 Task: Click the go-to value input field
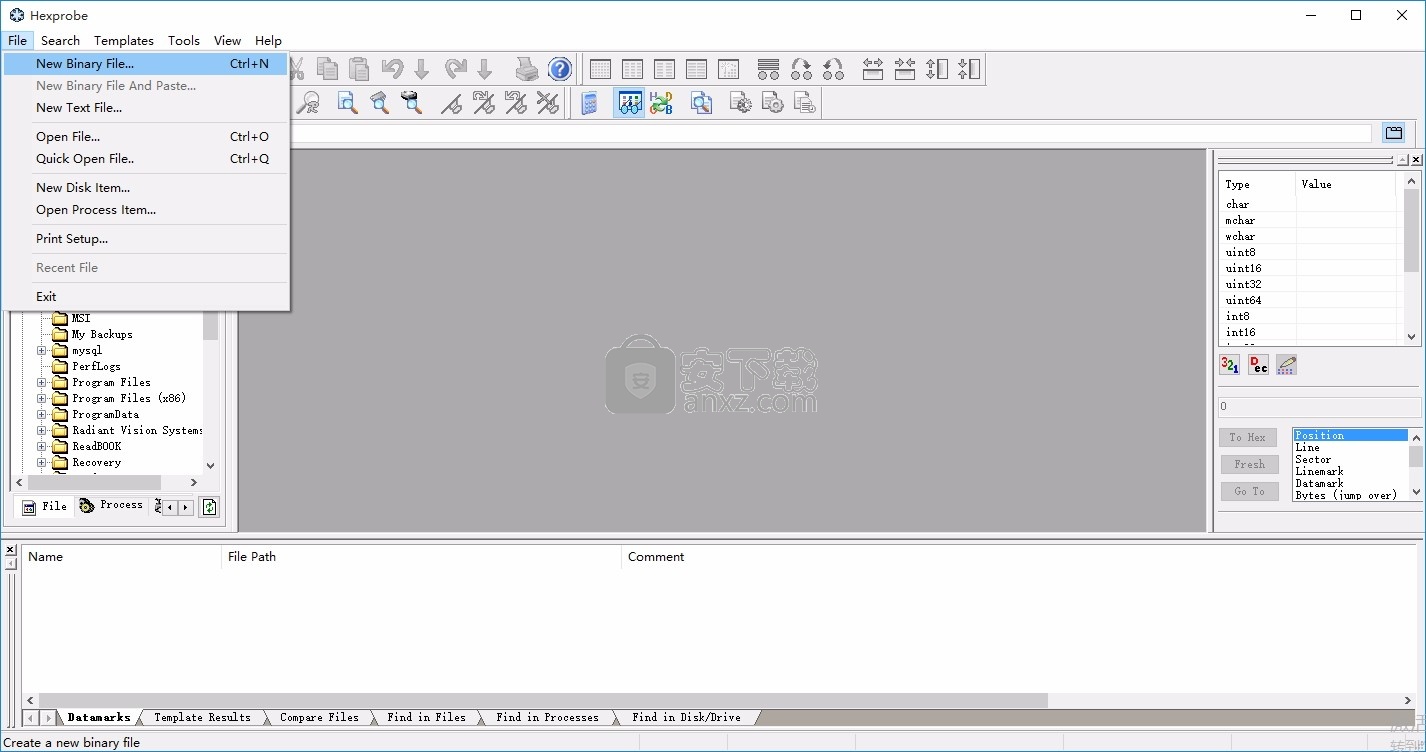pos(1319,407)
